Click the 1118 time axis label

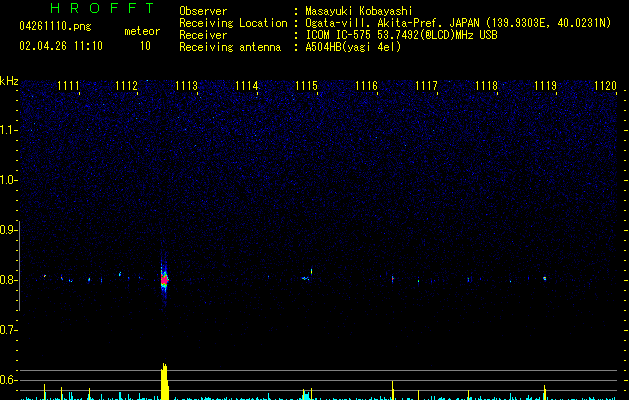[x=486, y=86]
